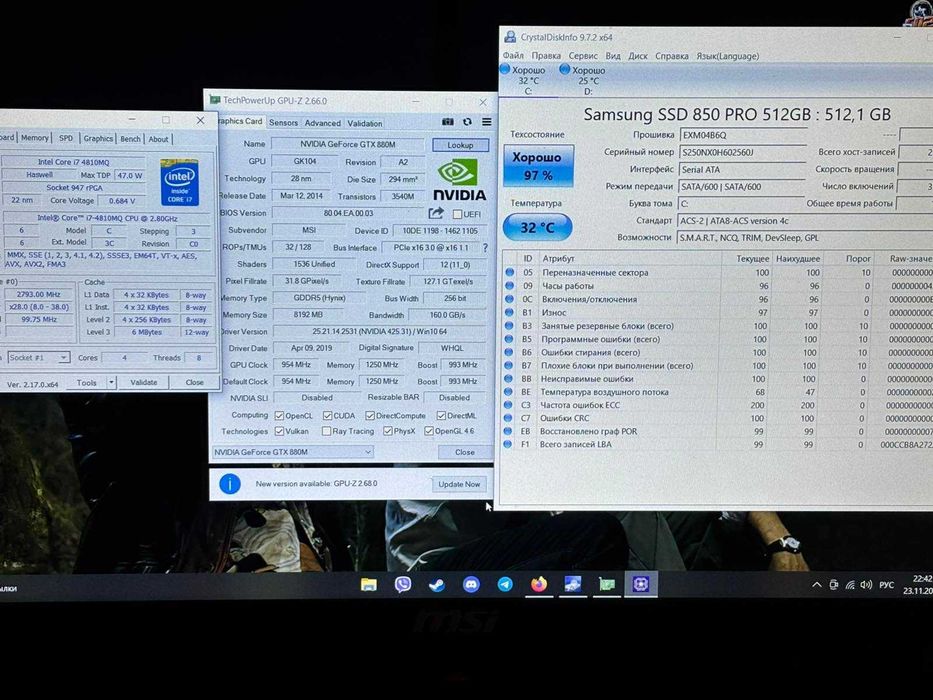Viewport: 933px width, 700px height.
Task: Click the GPU-Z refresh icon
Action: click(x=467, y=121)
